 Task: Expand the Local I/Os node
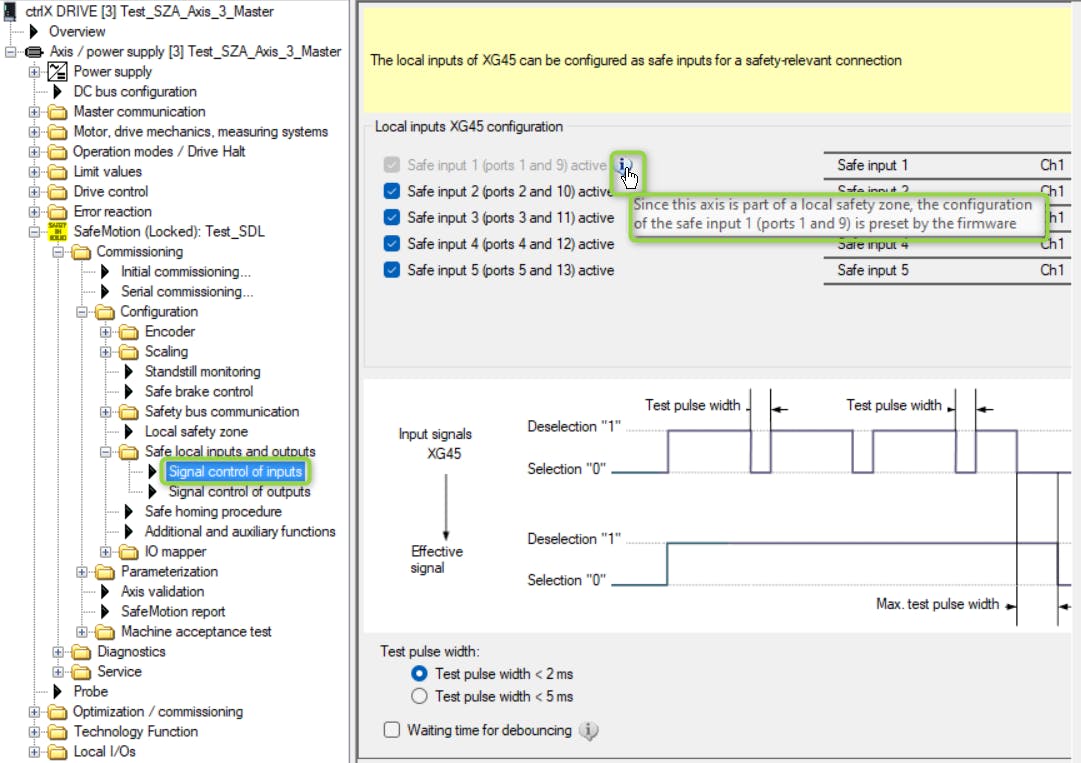pyautogui.click(x=34, y=751)
